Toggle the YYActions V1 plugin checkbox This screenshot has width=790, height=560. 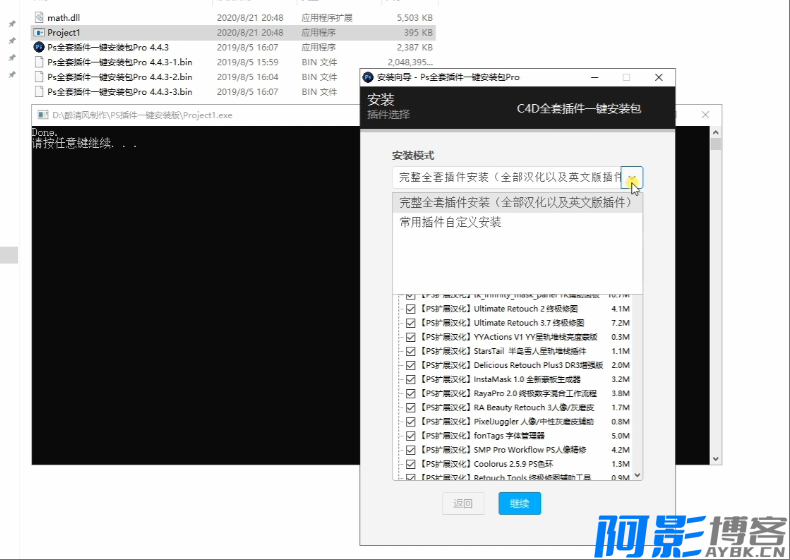pyautogui.click(x=410, y=337)
